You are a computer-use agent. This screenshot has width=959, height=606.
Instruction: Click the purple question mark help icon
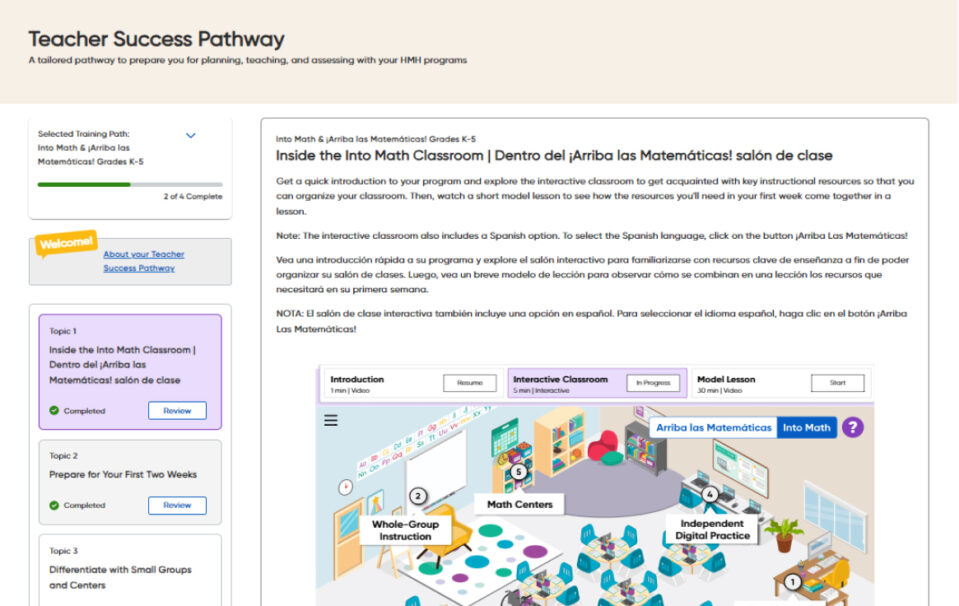(853, 427)
